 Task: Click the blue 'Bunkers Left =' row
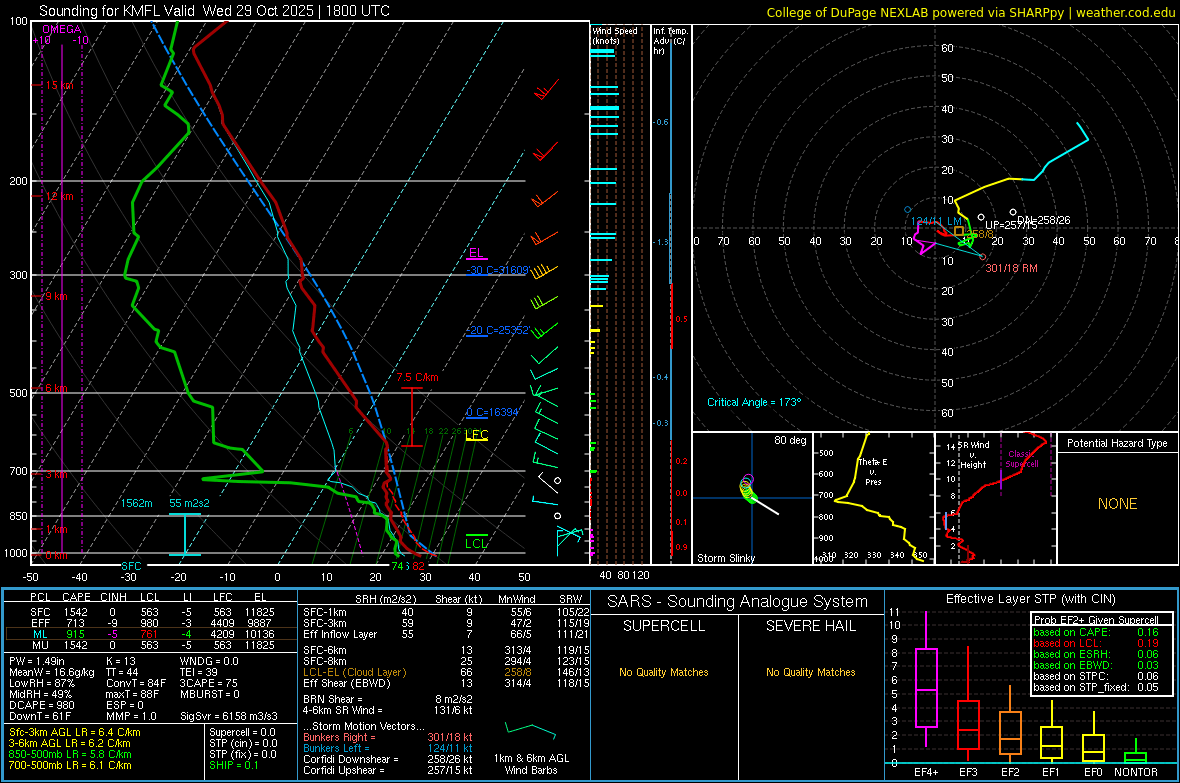click(388, 748)
